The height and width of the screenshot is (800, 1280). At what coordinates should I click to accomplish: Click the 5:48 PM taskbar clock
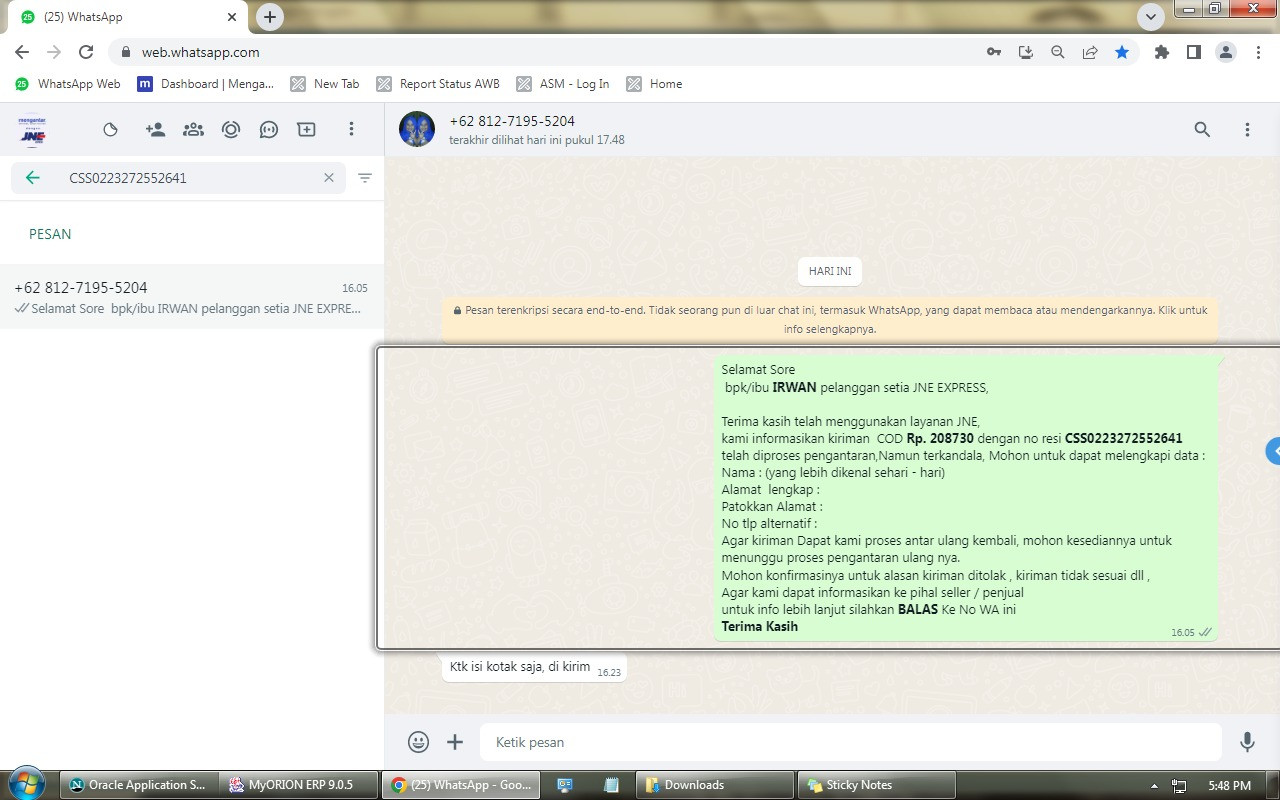click(1230, 786)
